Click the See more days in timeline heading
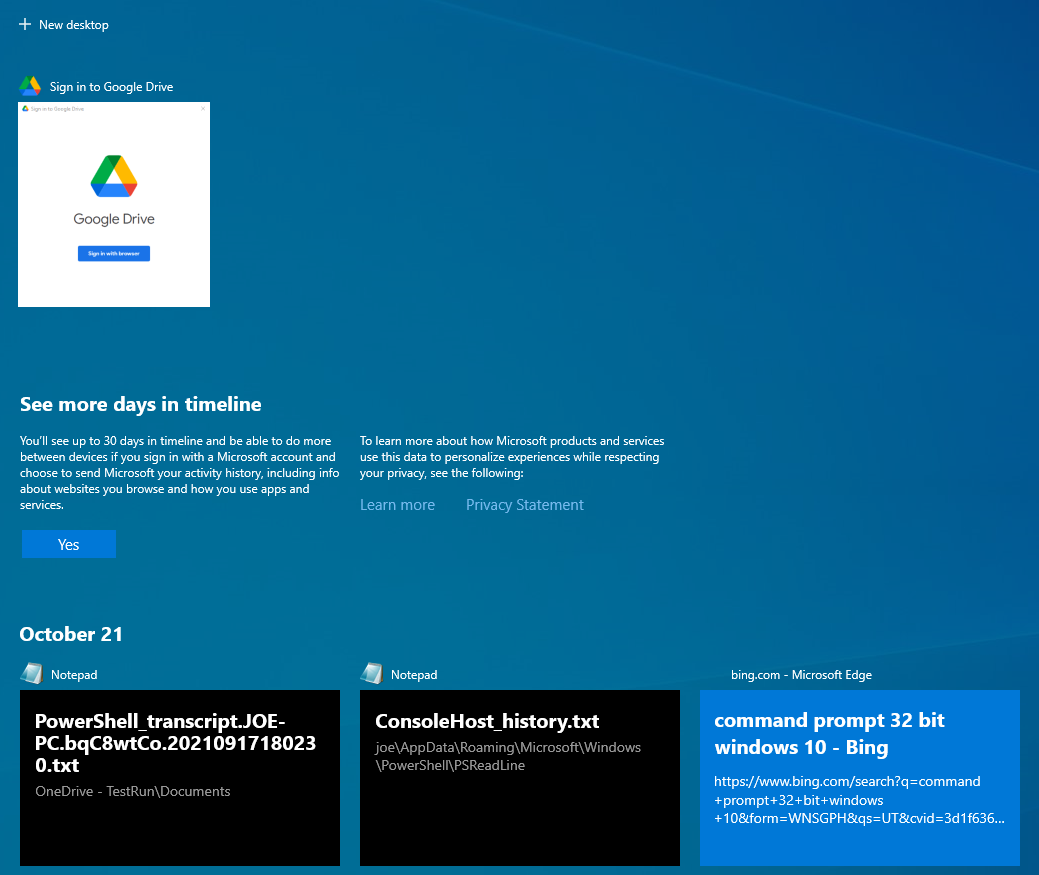Image resolution: width=1039 pixels, height=875 pixels. [x=140, y=404]
